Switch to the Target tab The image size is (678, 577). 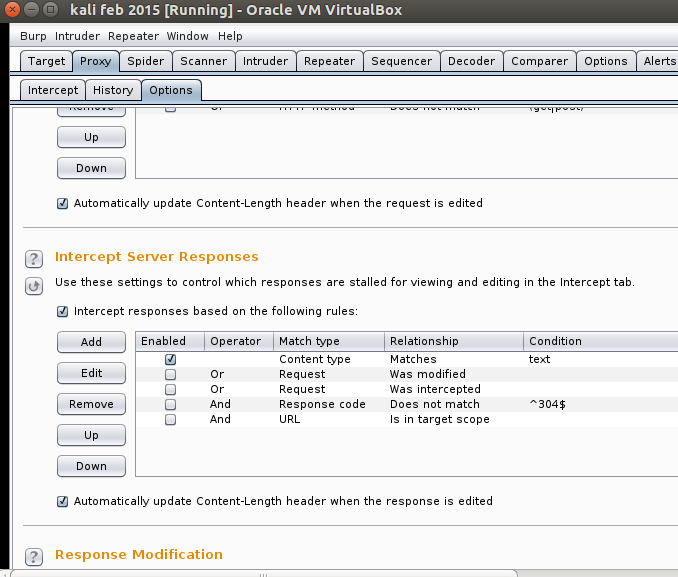click(46, 61)
